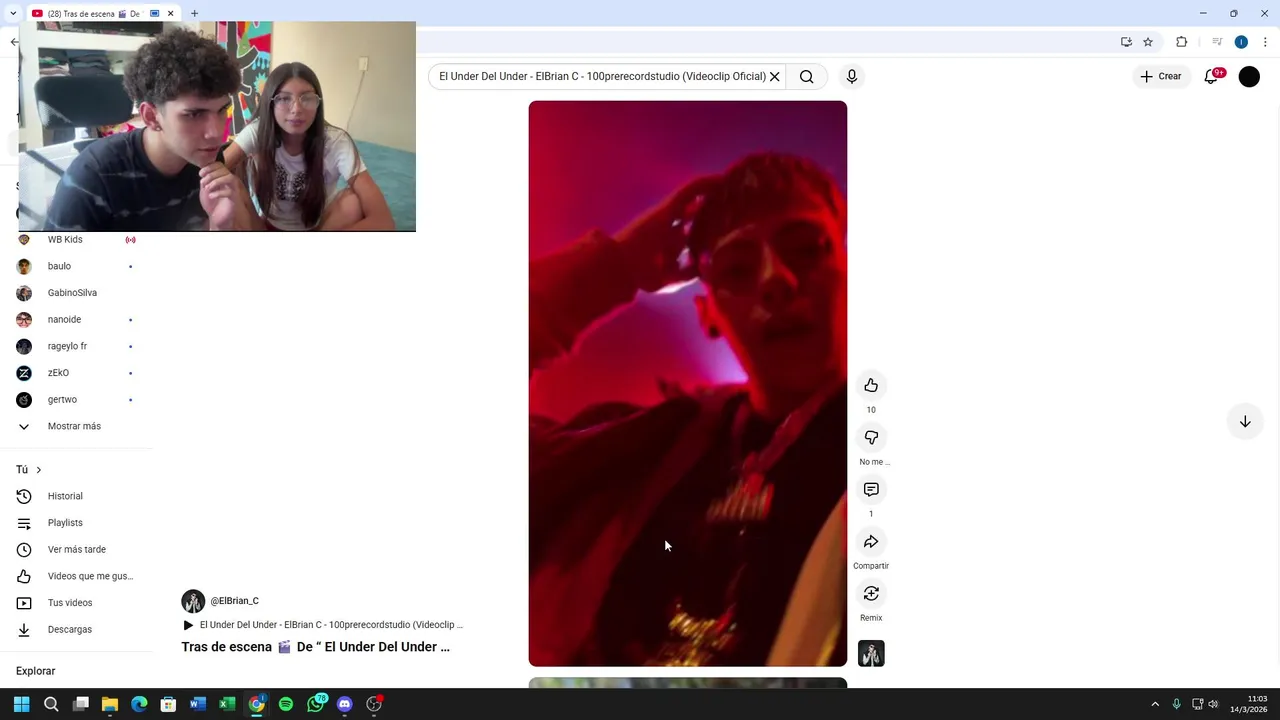1280x720 pixels.
Task: Install page as app icon in address bar
Action: point(1126,42)
